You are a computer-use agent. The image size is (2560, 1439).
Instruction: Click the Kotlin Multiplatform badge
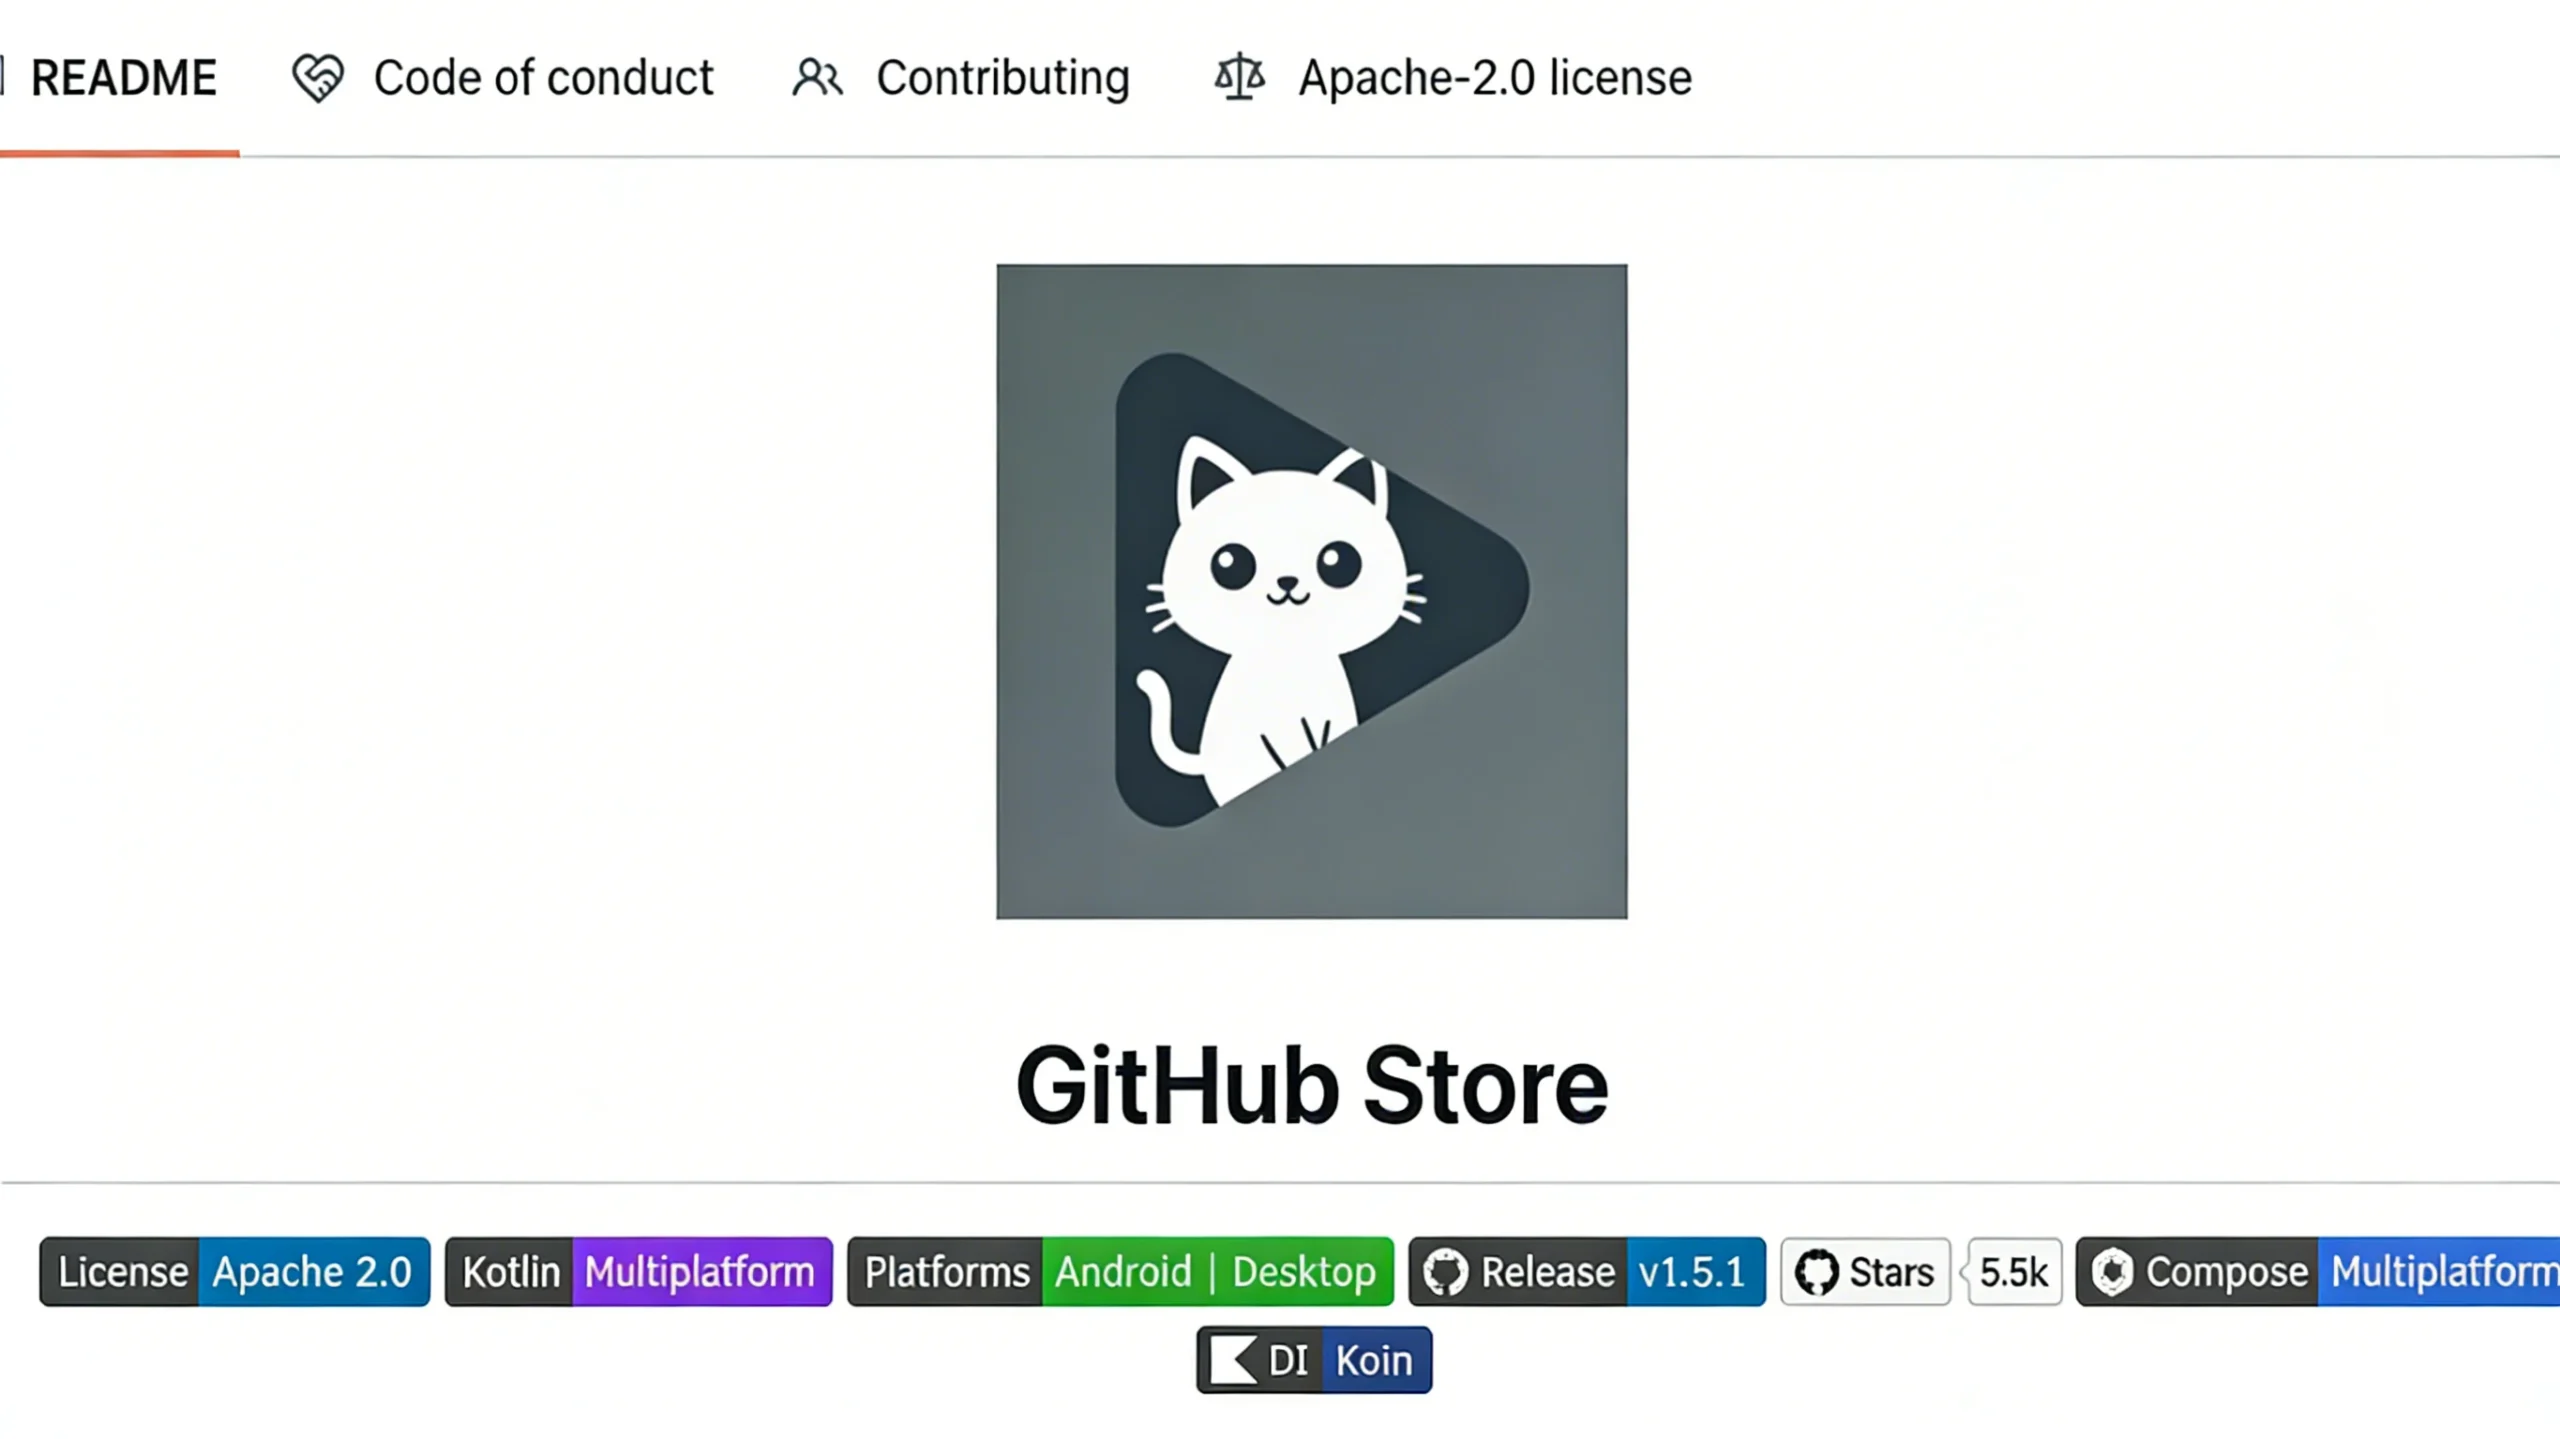pos(638,1272)
